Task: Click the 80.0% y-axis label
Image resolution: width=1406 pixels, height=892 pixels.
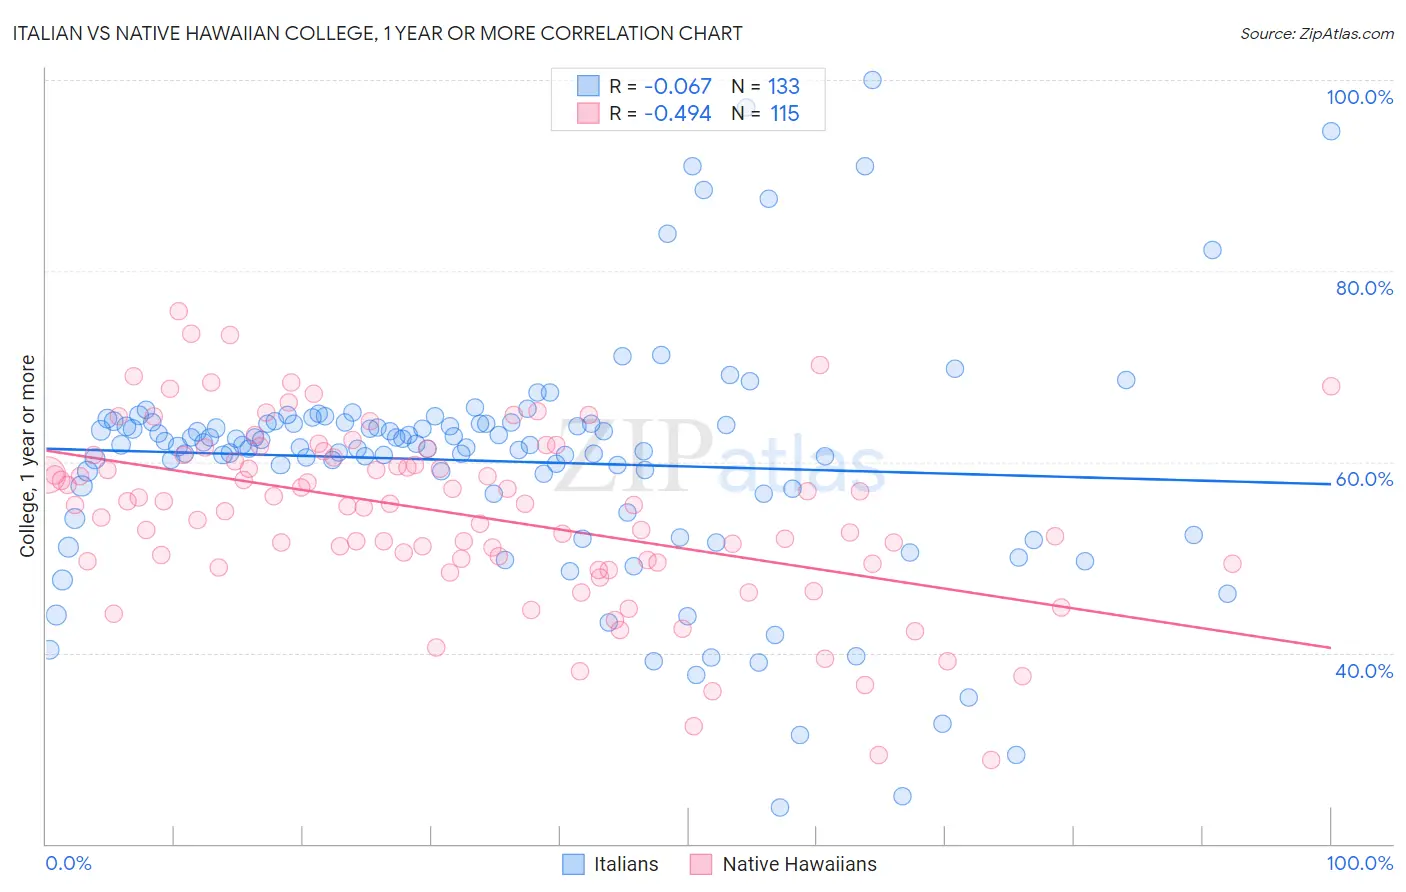Action: [x=1364, y=288]
